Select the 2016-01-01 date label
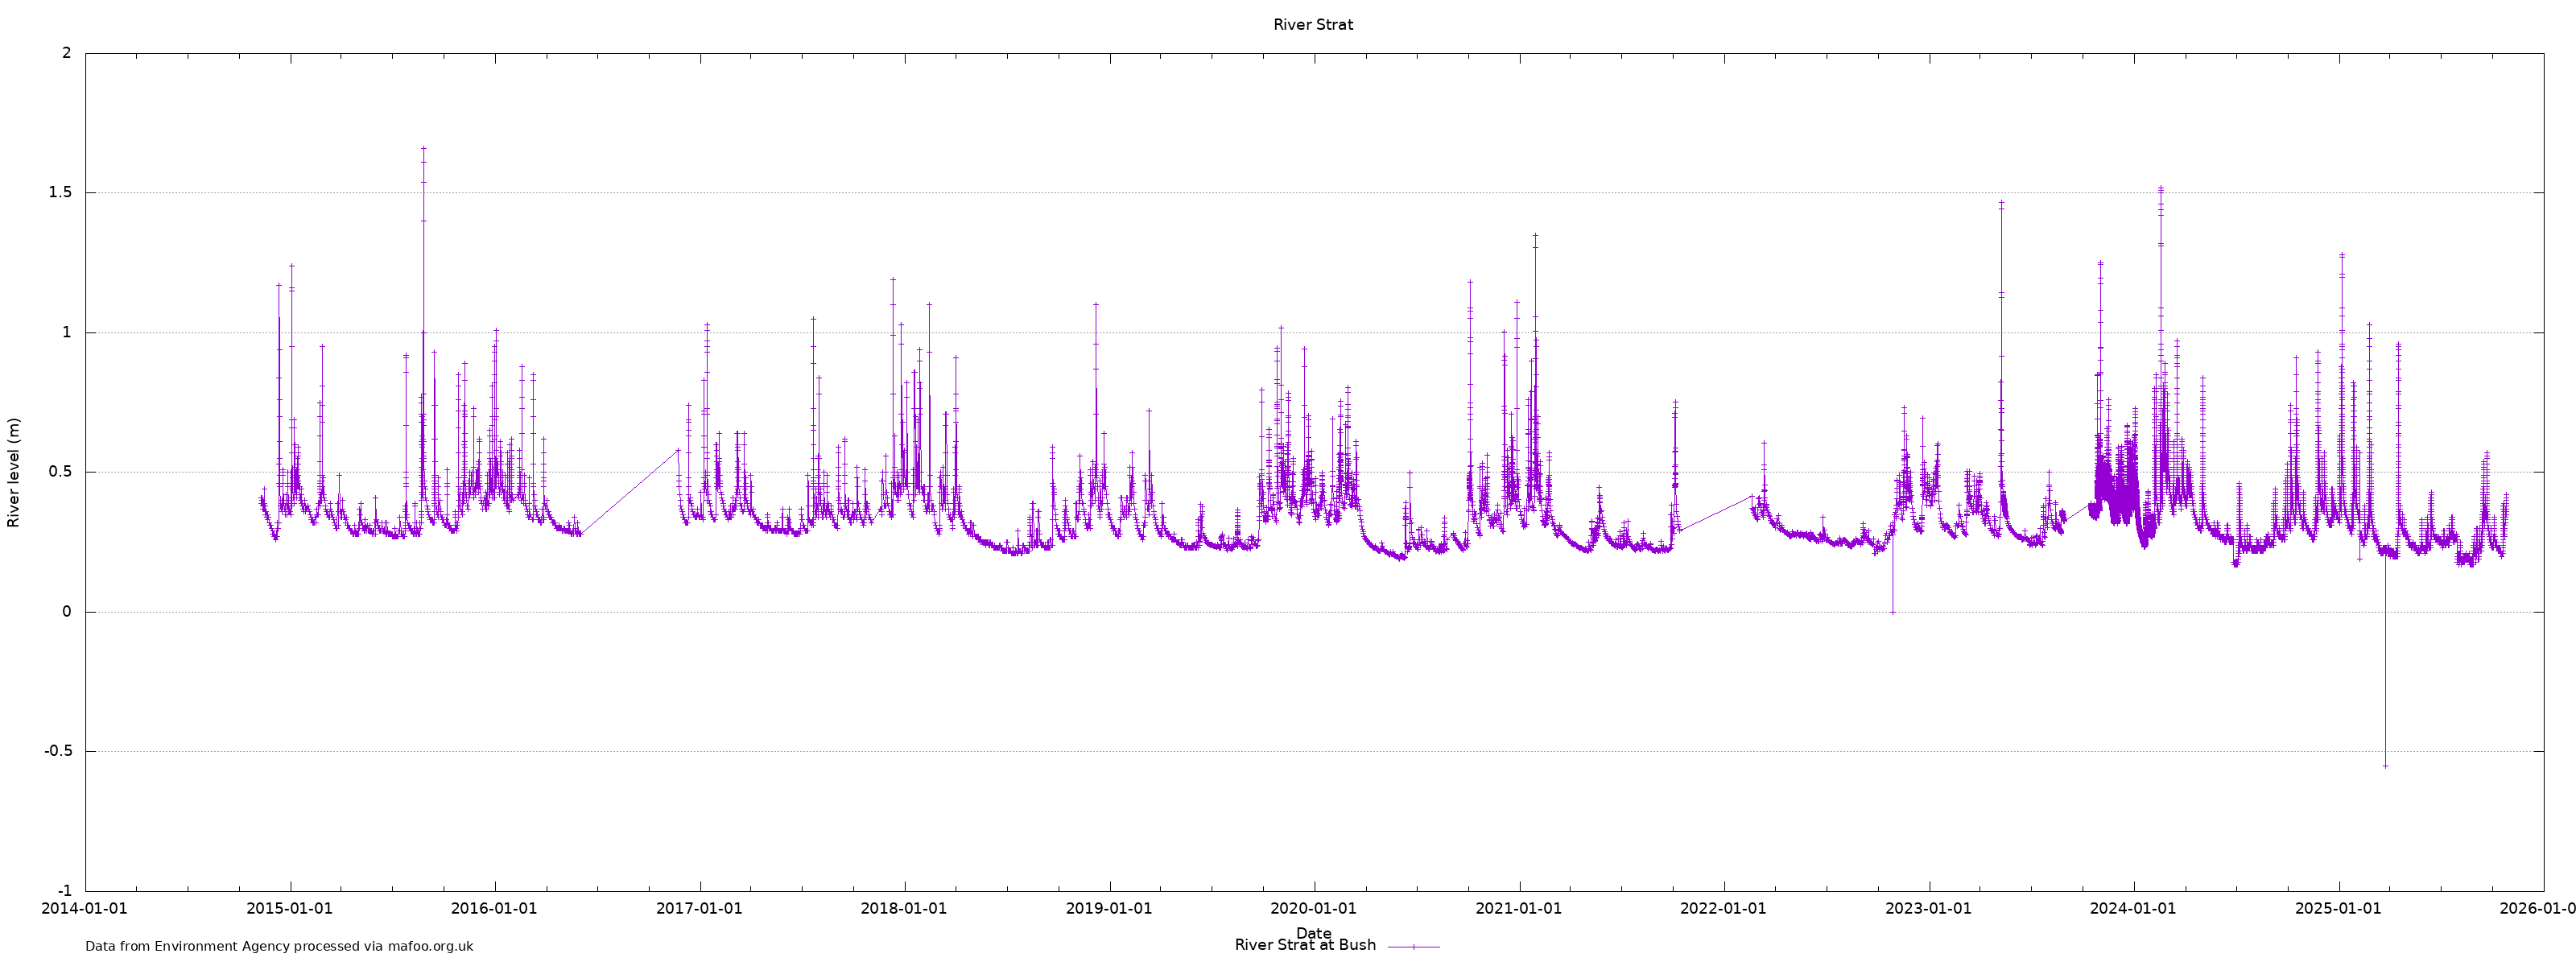The image size is (2576, 966). click(494, 909)
